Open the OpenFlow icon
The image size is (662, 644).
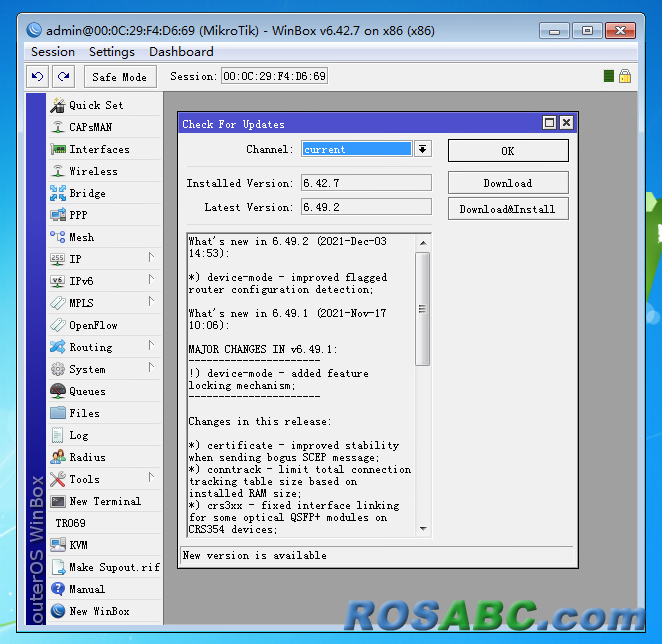[x=58, y=325]
